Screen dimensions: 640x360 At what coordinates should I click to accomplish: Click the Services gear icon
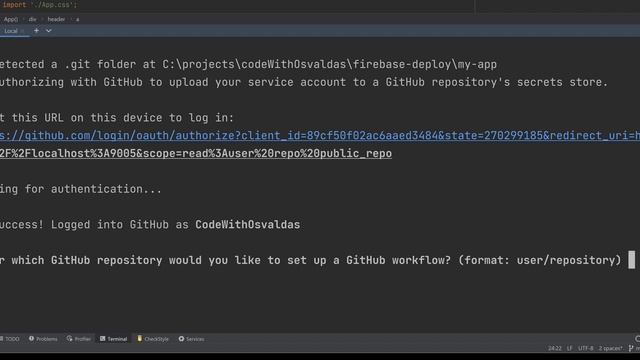[x=181, y=339]
